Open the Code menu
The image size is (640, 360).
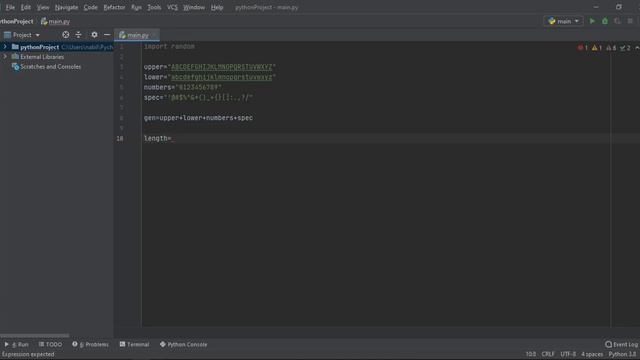(91, 7)
